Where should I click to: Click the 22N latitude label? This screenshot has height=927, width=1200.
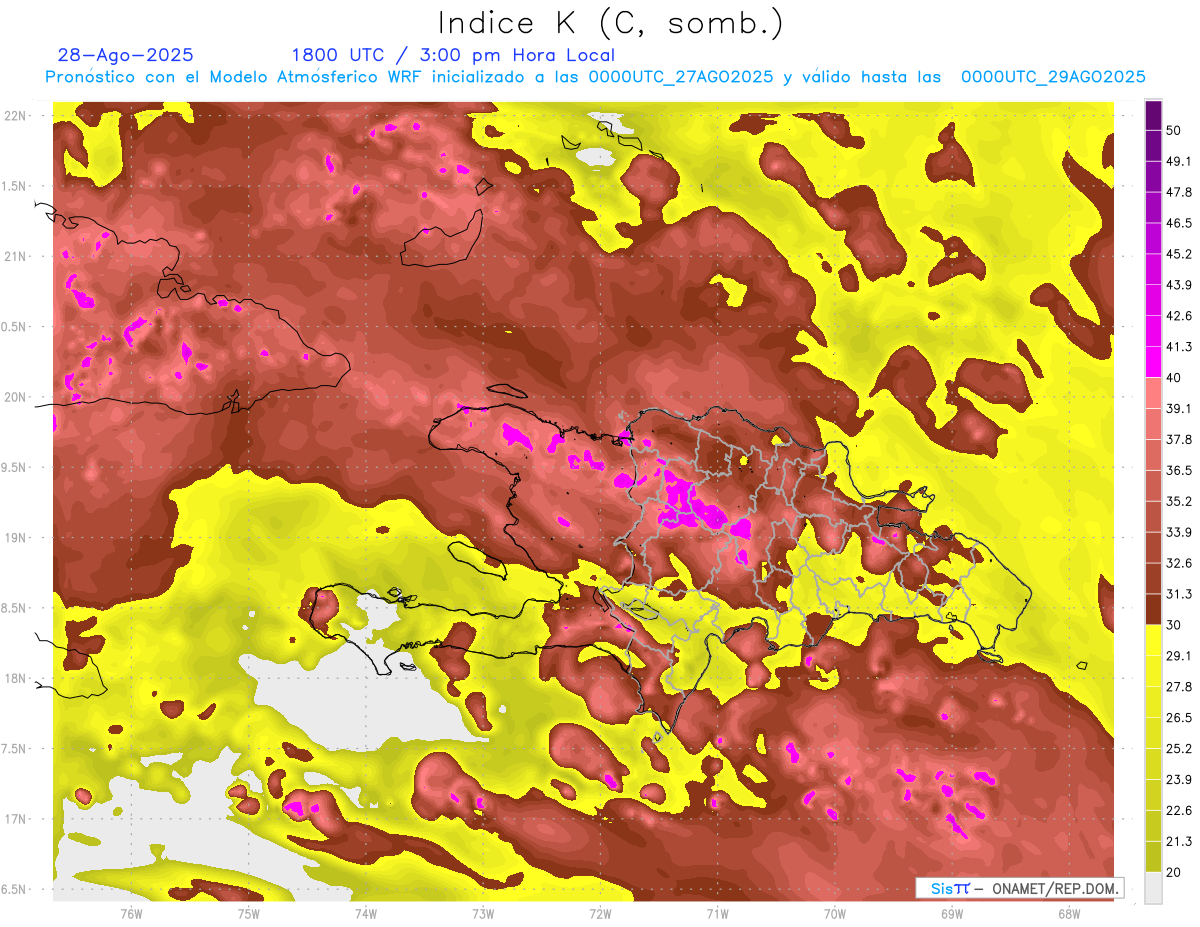pyautogui.click(x=15, y=116)
